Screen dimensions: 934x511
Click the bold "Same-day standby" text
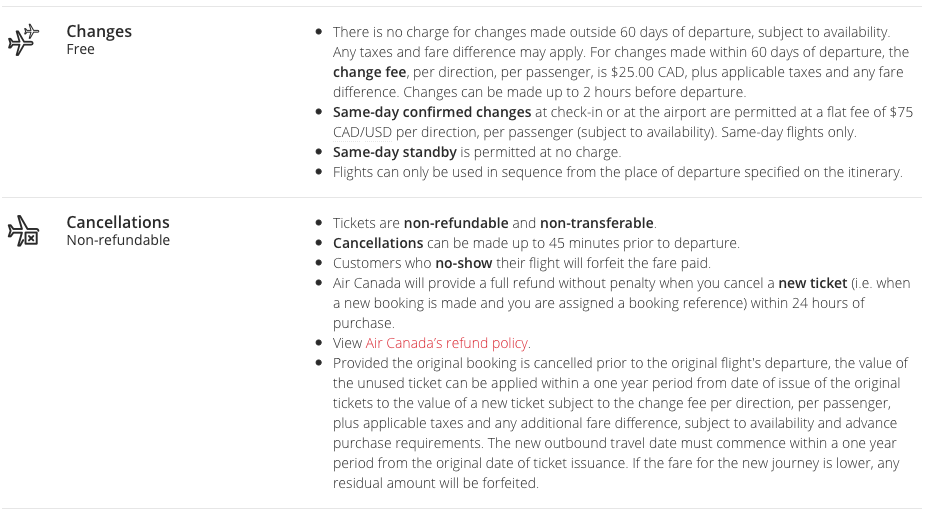coord(394,152)
